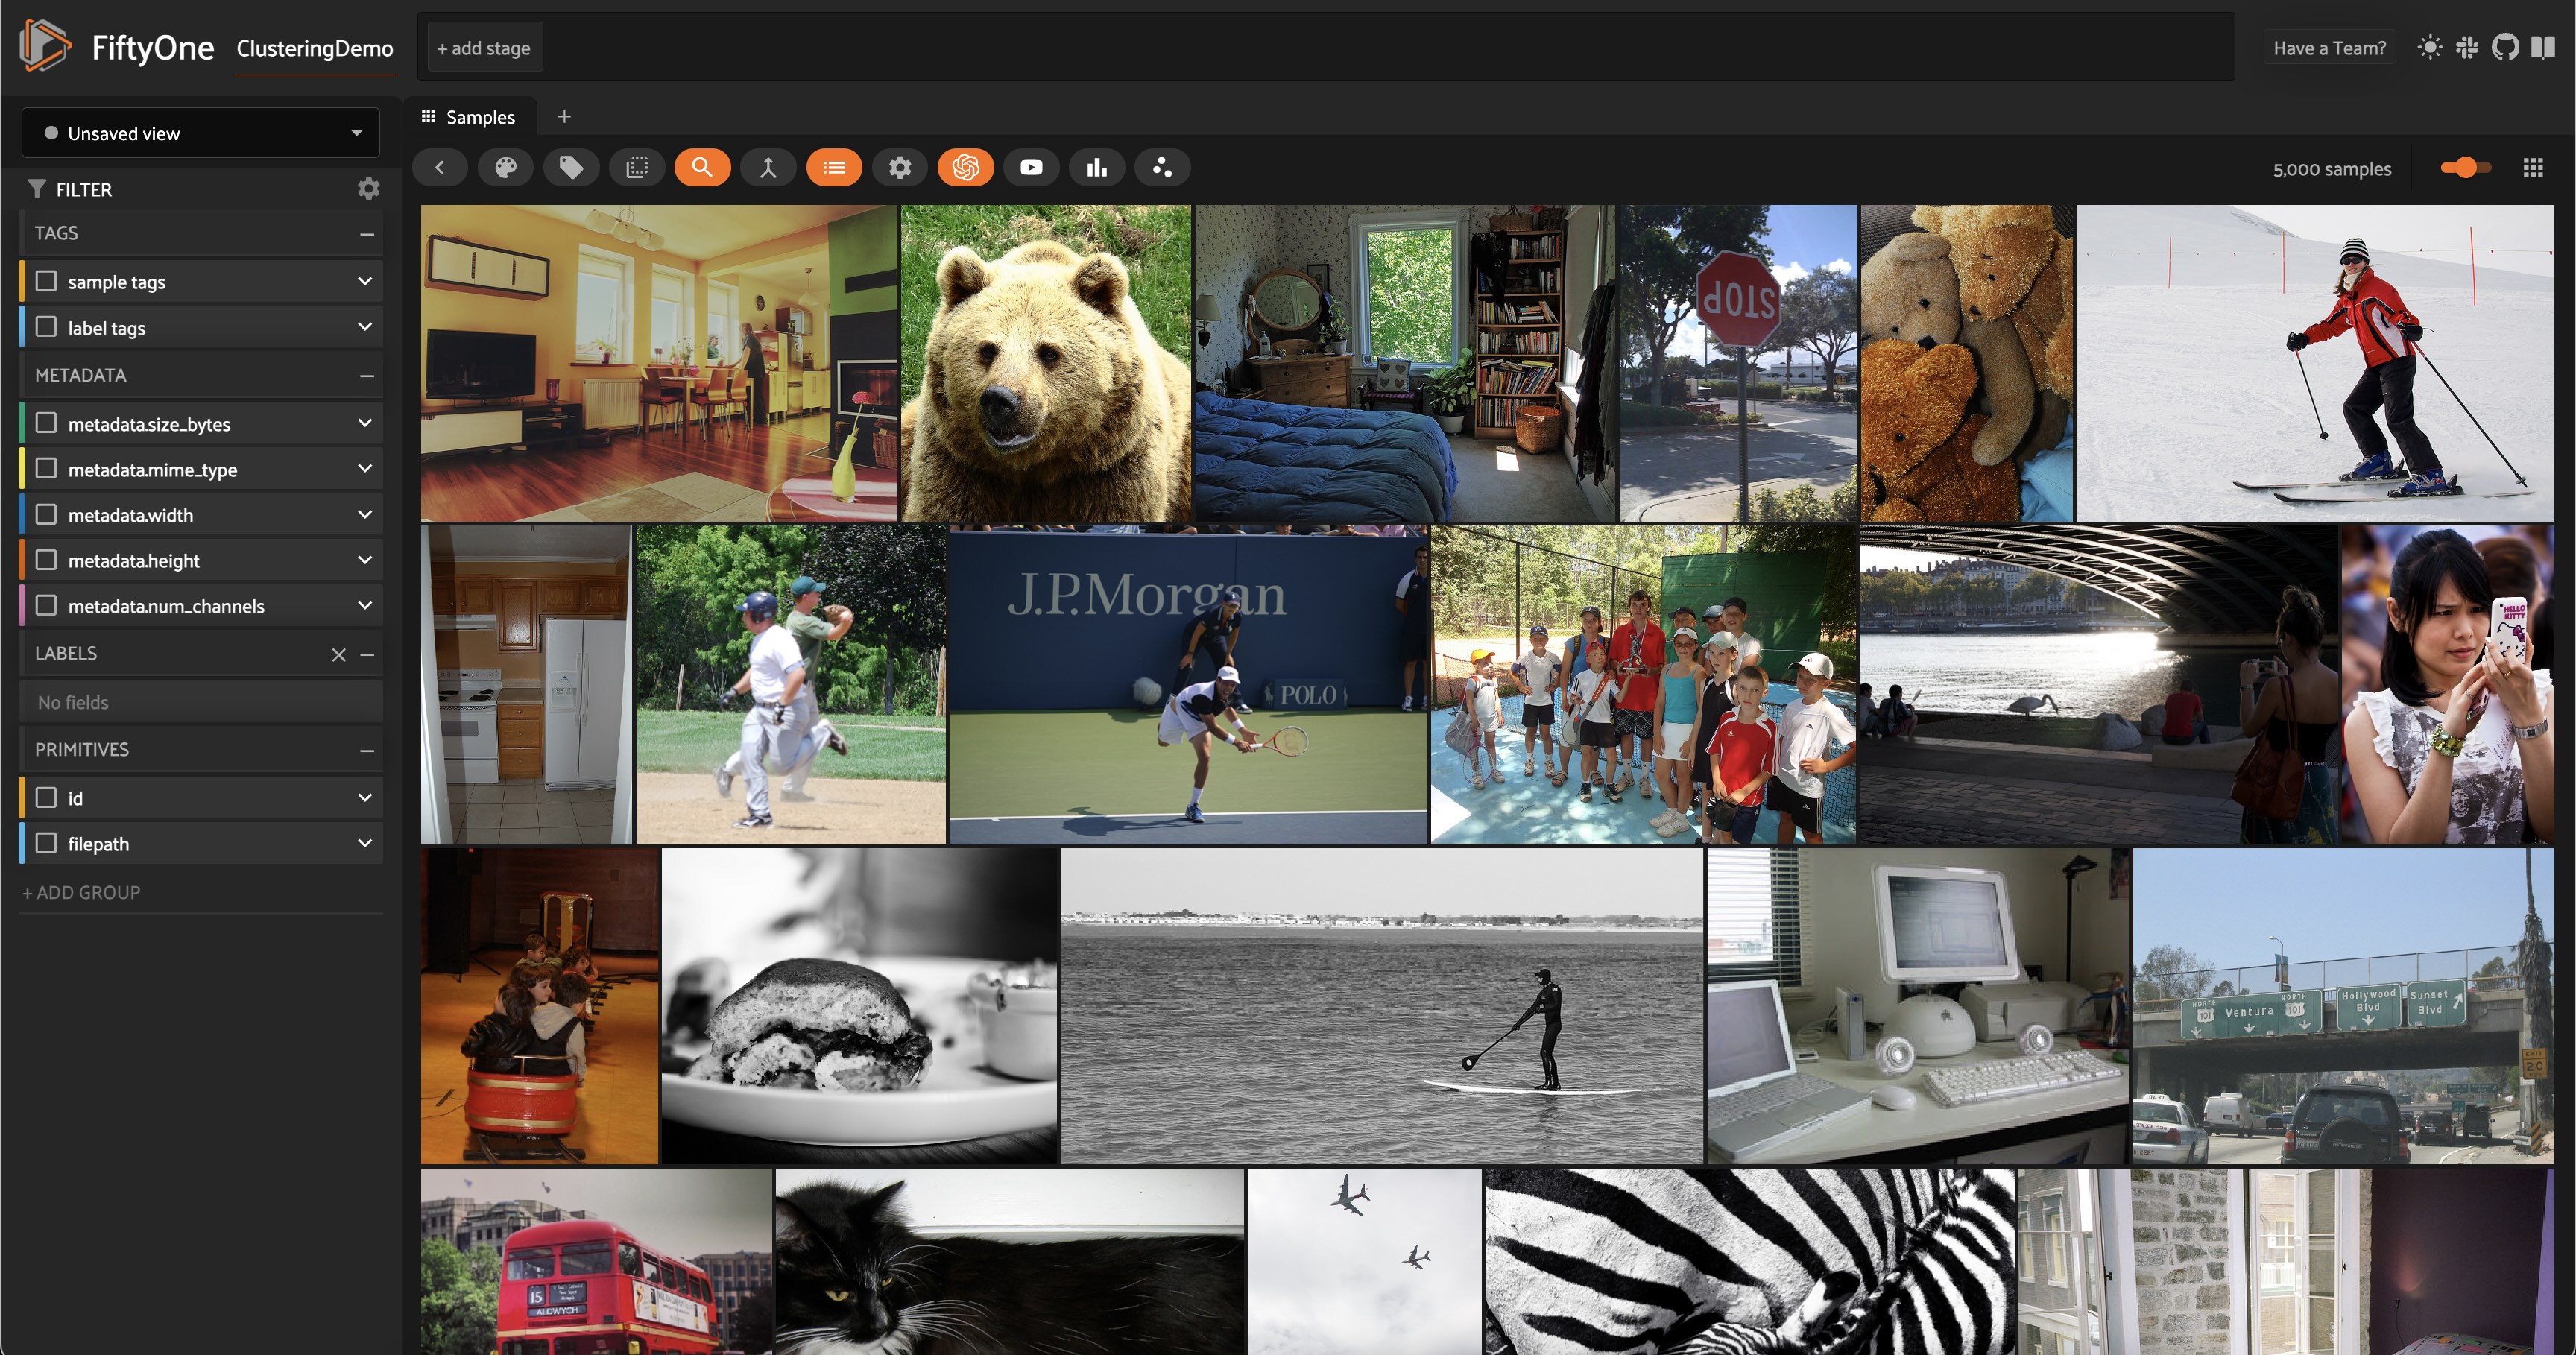
Task: Open the bar chart histogram icon
Action: coord(1097,168)
